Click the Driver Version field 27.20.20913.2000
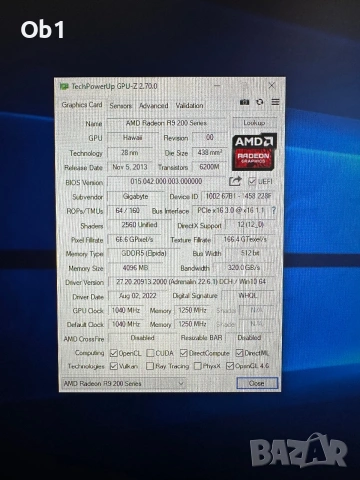 [x=191, y=282]
